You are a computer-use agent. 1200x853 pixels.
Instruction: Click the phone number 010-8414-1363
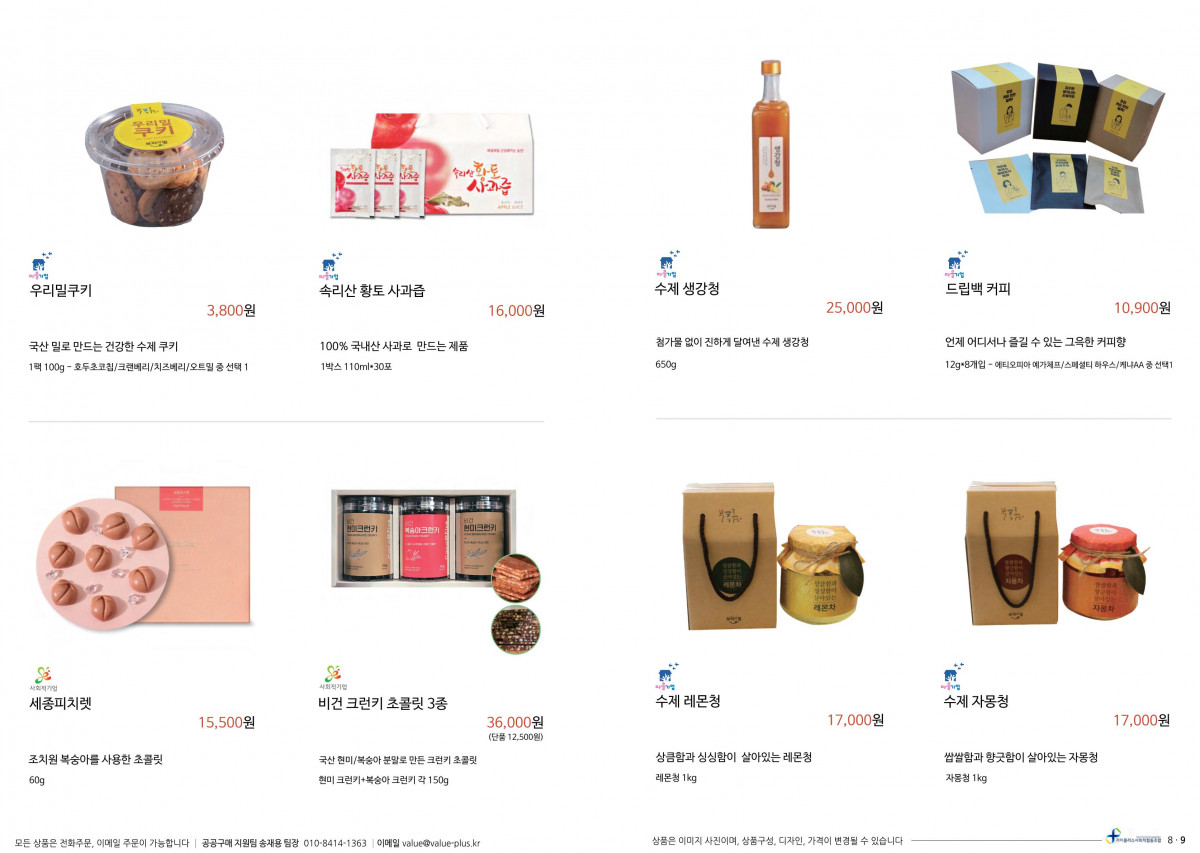pos(335,843)
